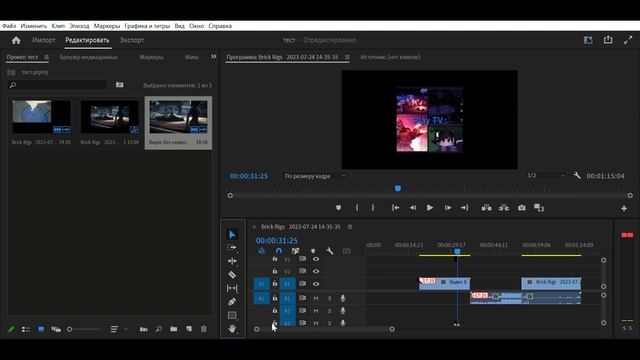Switch project panel to Freeform view
Screen dimensions: 640x360
click(56, 329)
